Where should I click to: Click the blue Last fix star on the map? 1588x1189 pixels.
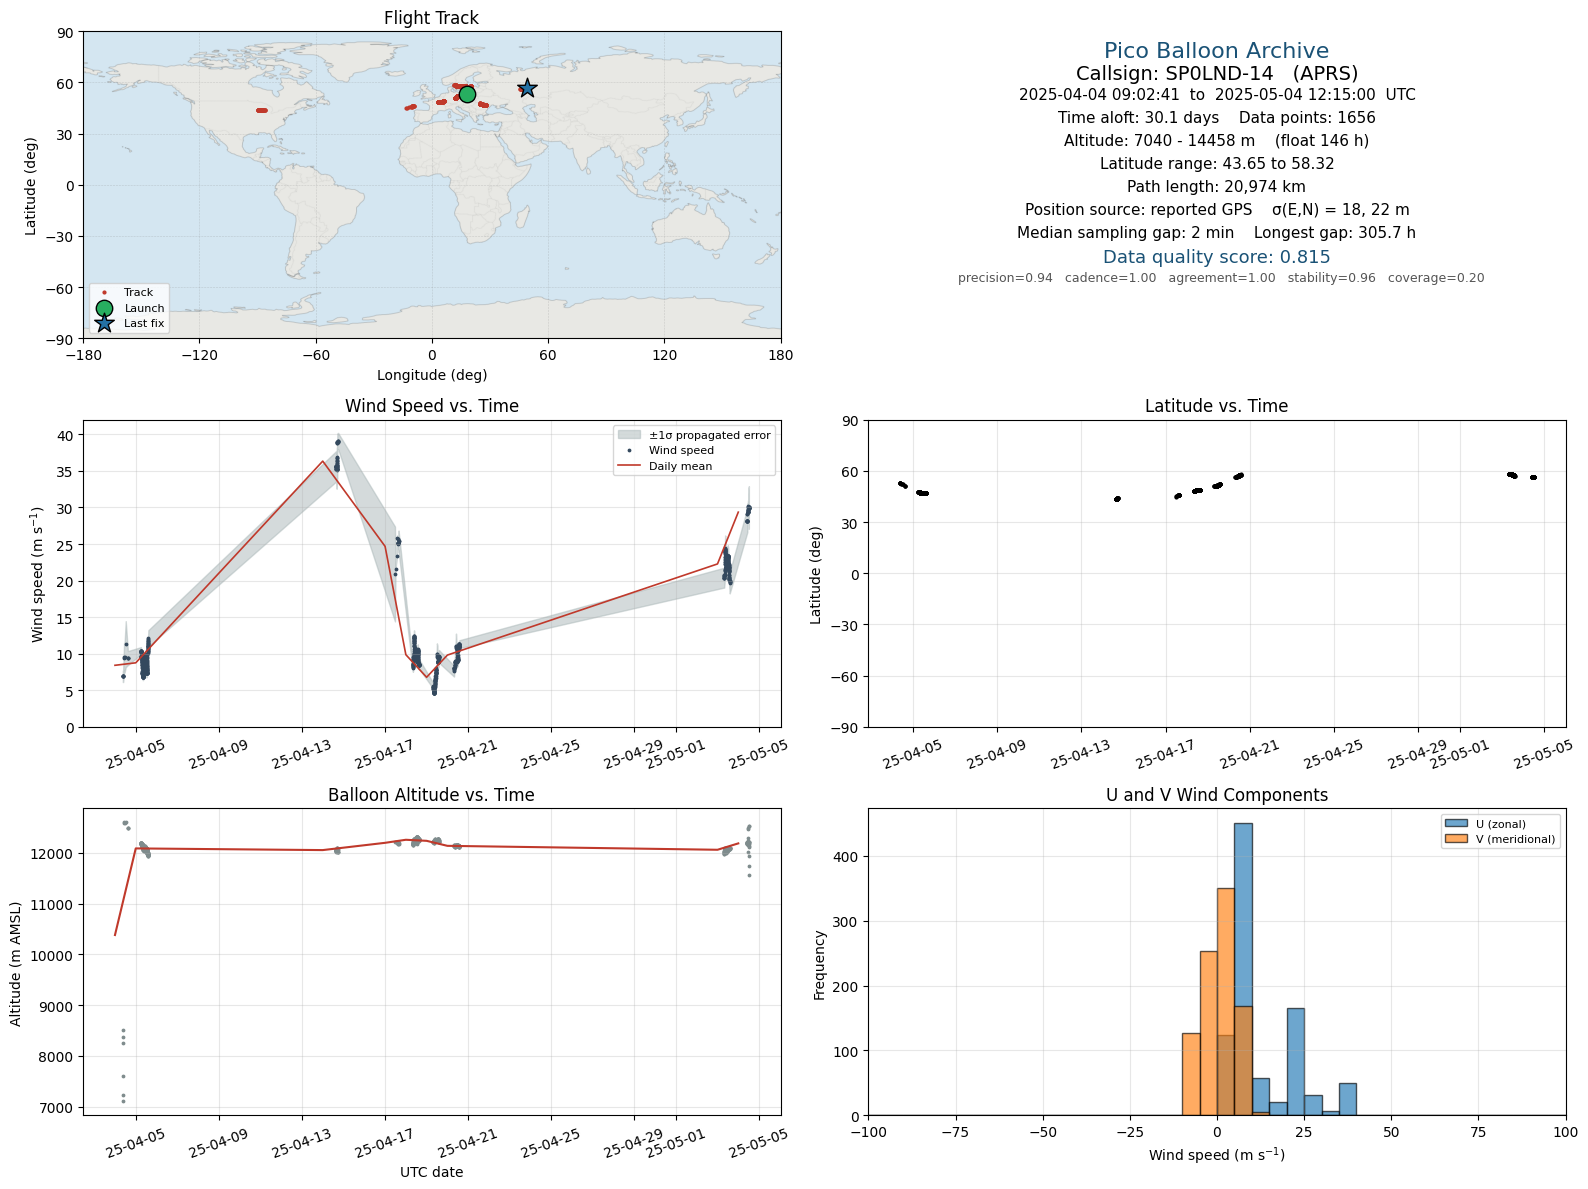[x=527, y=88]
